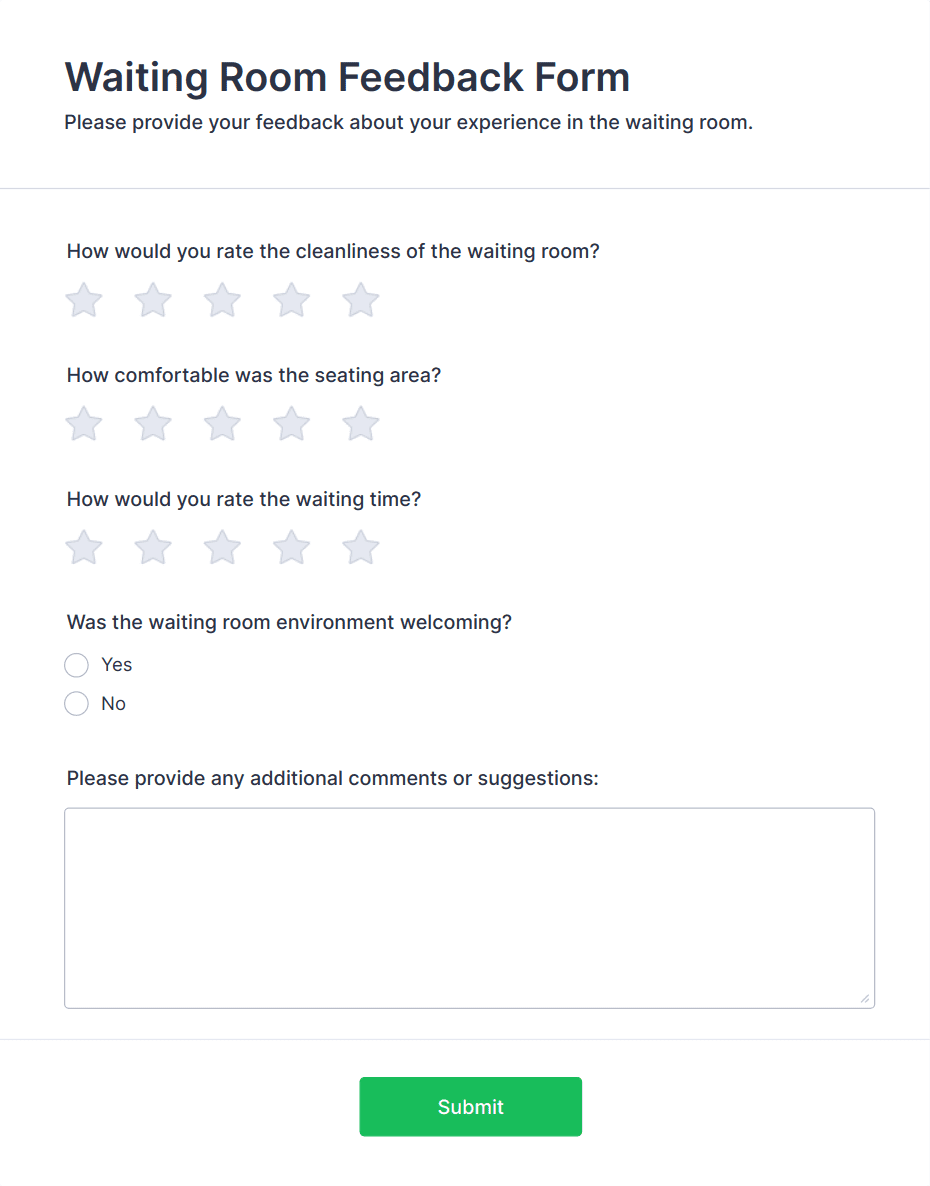Screen dimensions: 930x1186
Task: Pick fourth star for cleanliness rating
Action: tap(291, 300)
